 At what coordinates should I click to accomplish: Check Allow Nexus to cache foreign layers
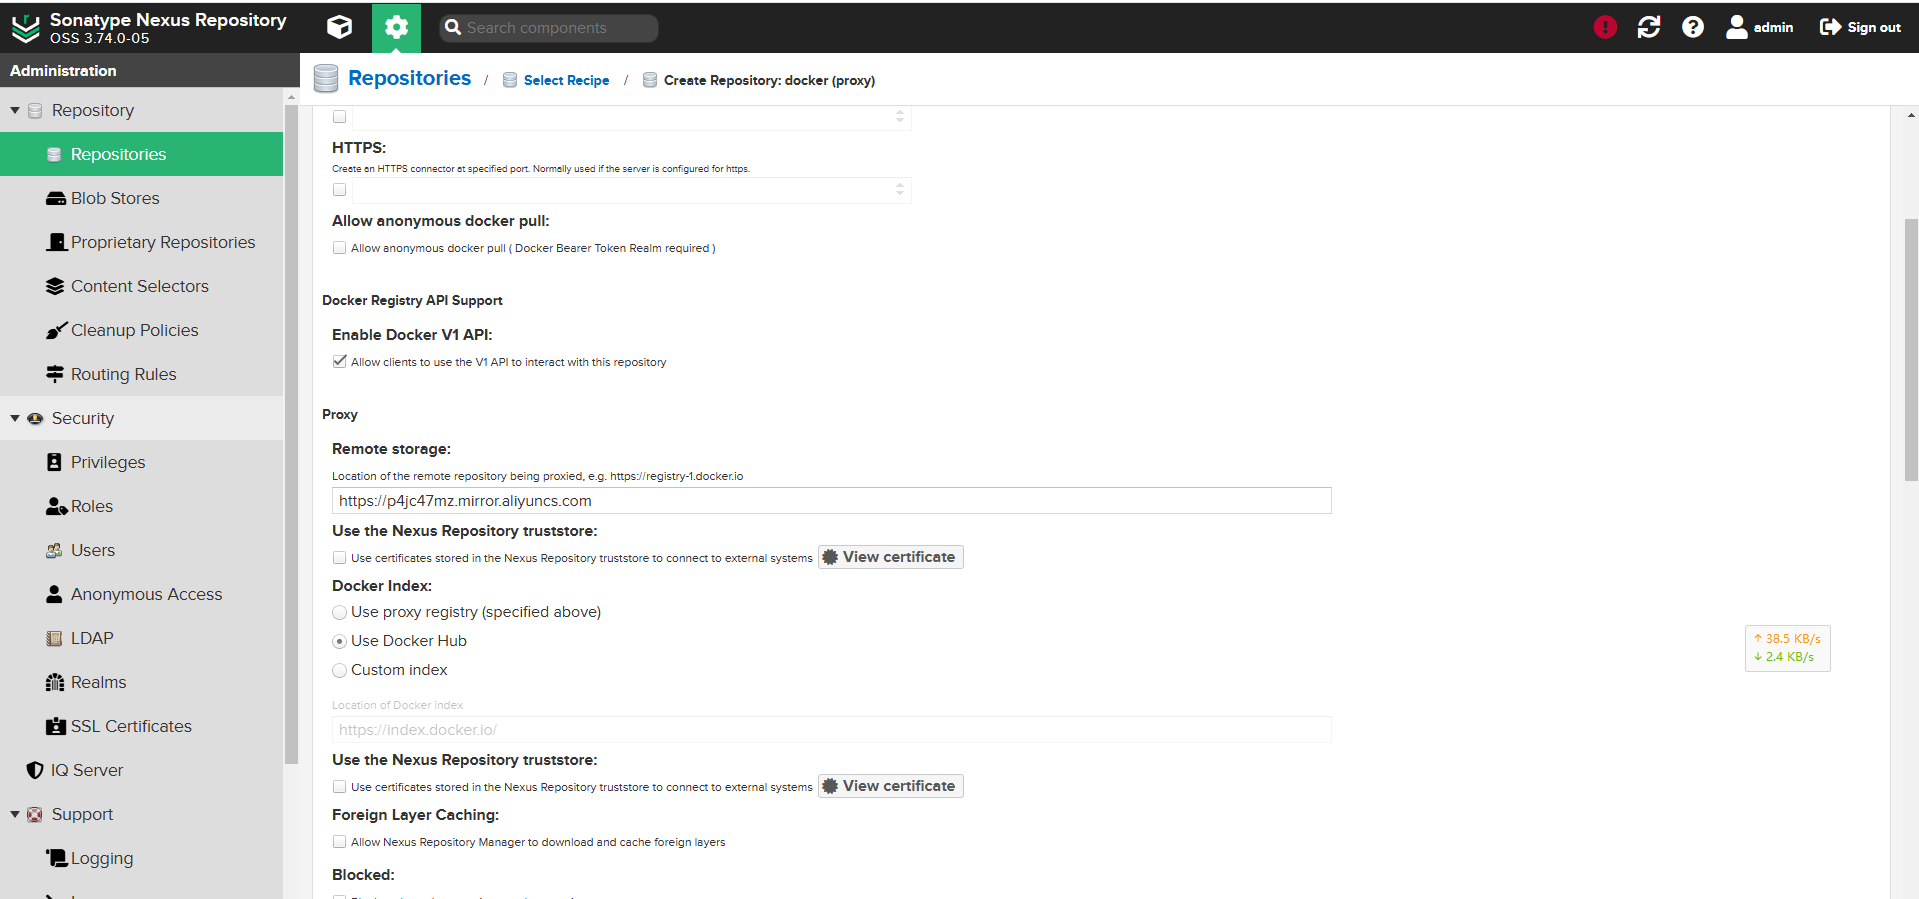[340, 842]
